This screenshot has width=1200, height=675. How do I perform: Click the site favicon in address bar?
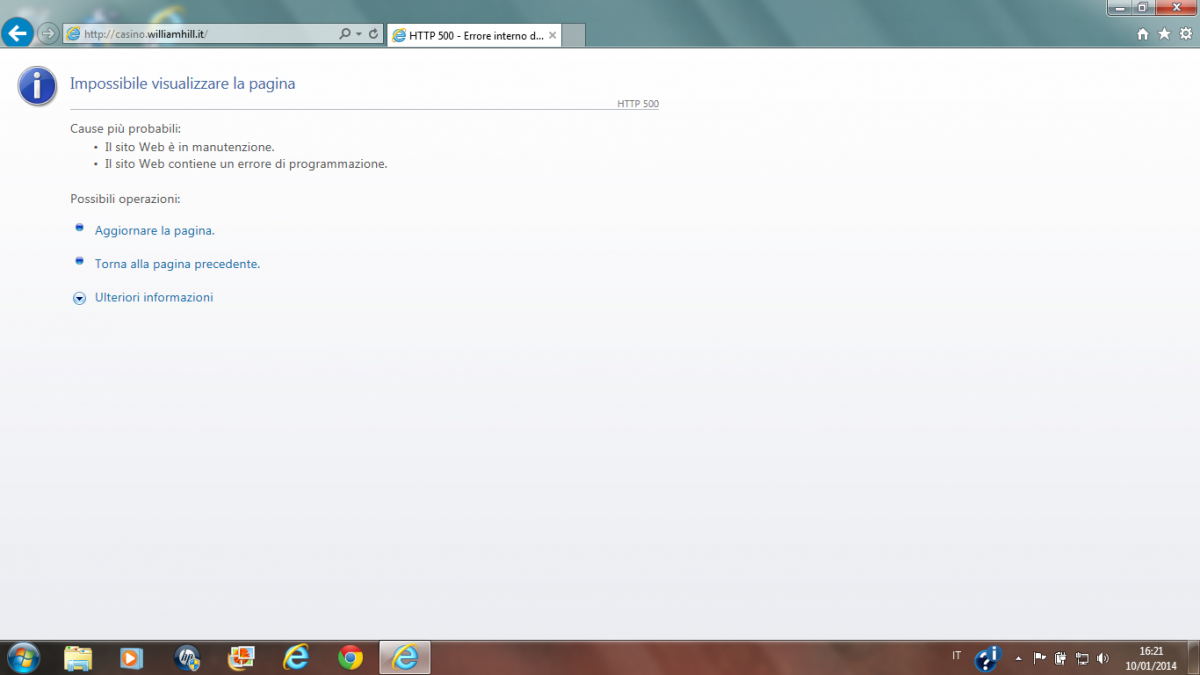(72, 34)
